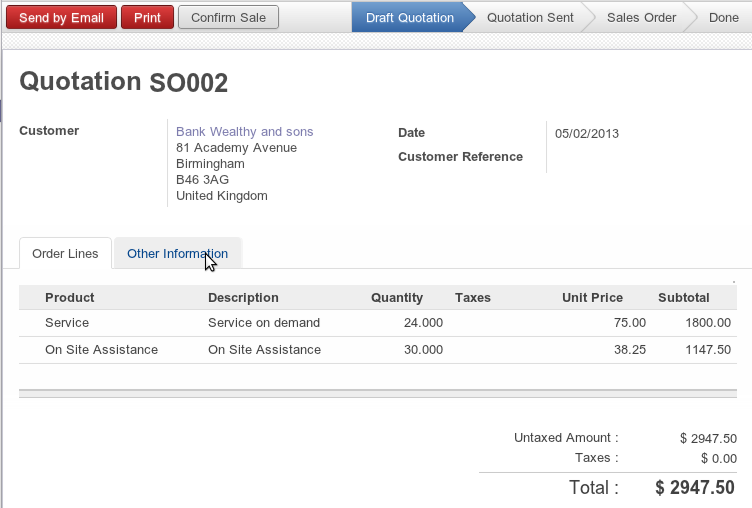752x508 pixels.
Task: Click the Description column header
Action: 243,298
